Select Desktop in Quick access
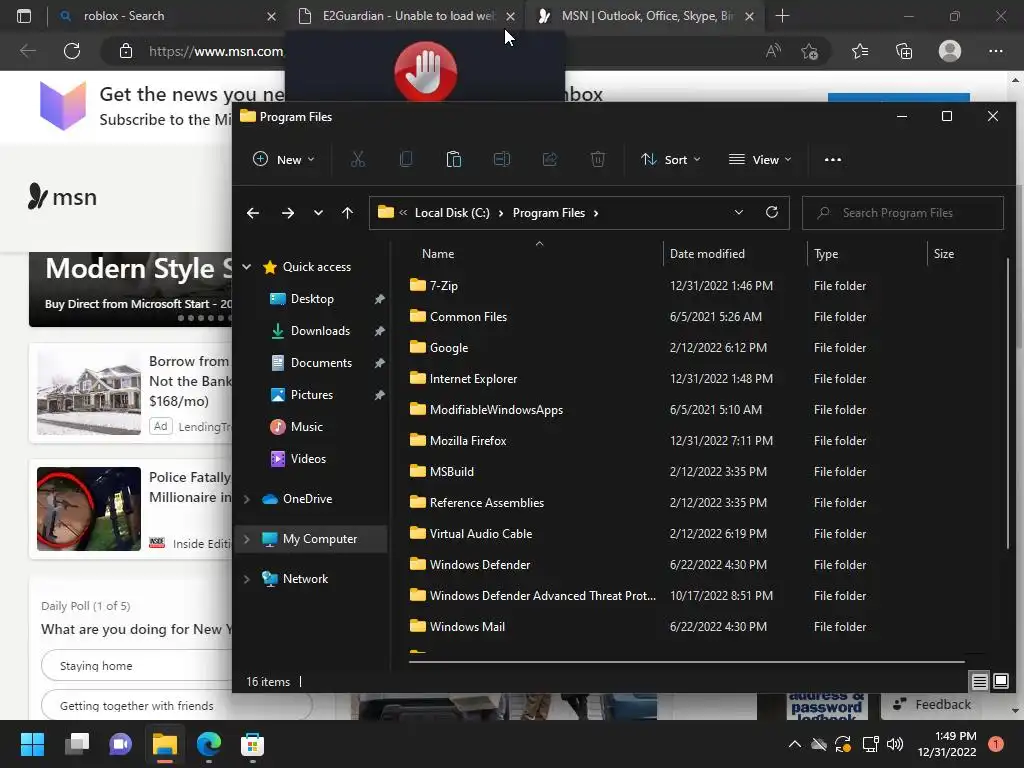 pos(312,298)
